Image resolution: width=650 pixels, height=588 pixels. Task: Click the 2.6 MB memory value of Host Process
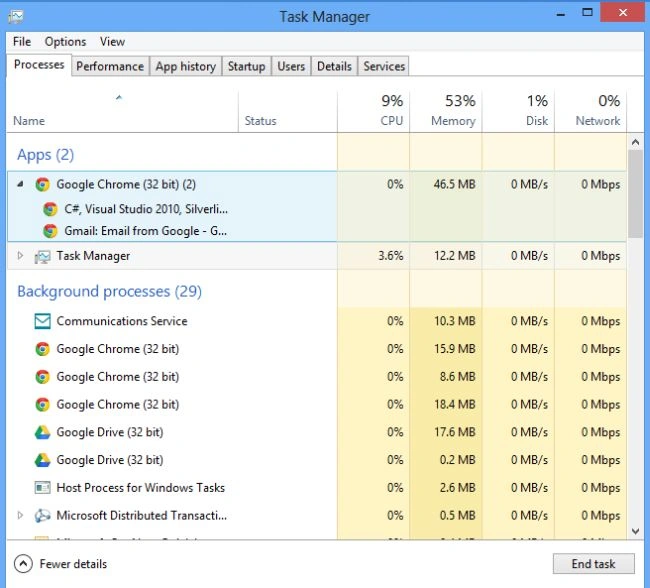point(457,488)
